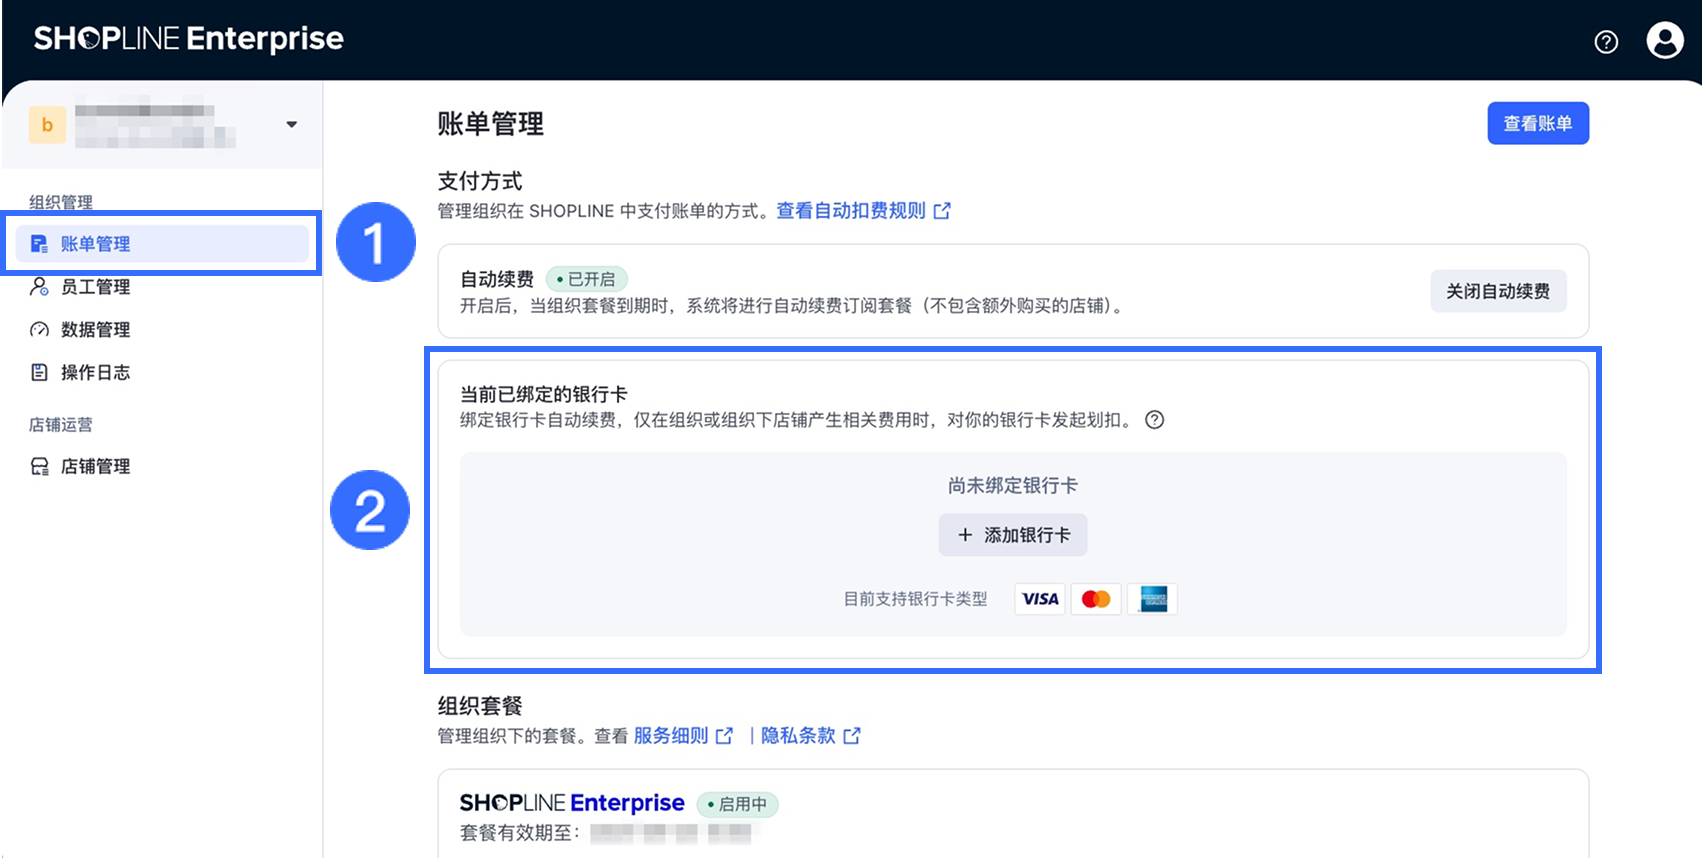Viewport: 1702px width, 858px height.
Task: Click the American Express card logo
Action: tap(1153, 599)
